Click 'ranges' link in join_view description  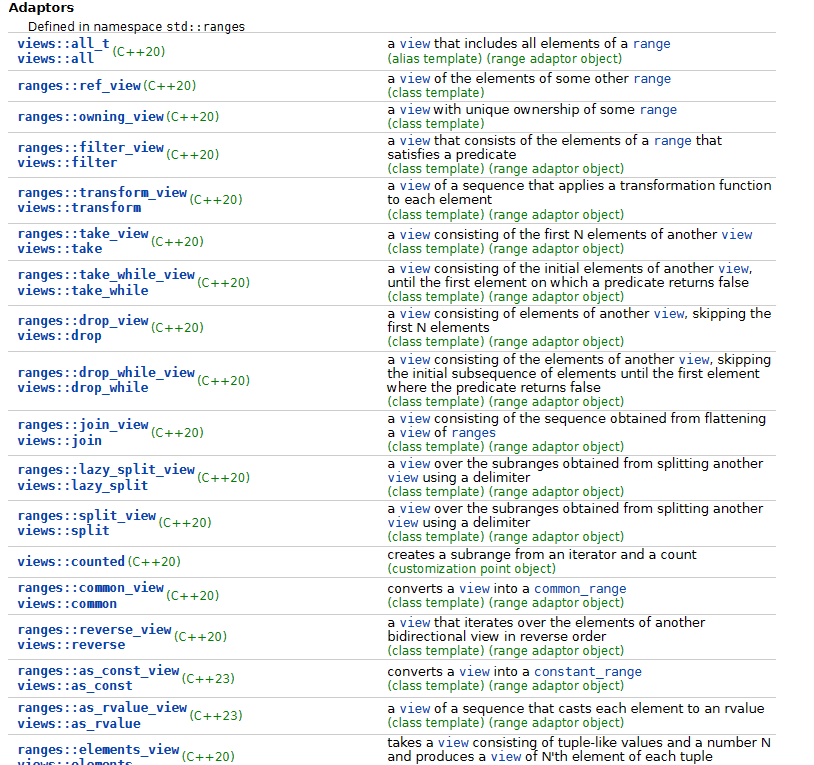pyautogui.click(x=473, y=433)
